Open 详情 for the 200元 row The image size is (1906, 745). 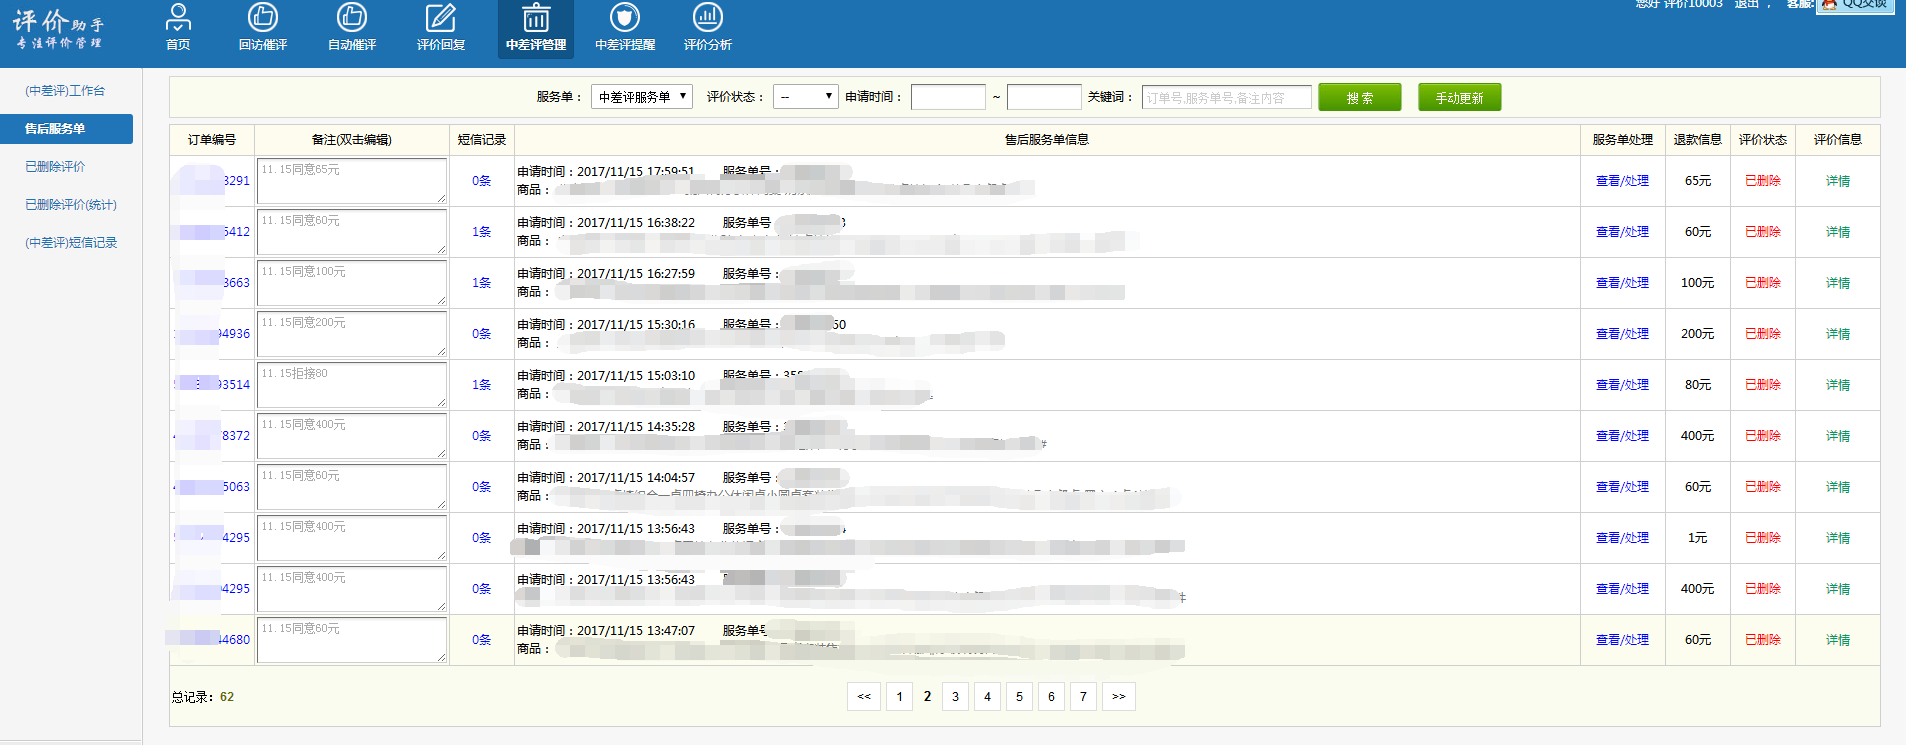pos(1838,334)
